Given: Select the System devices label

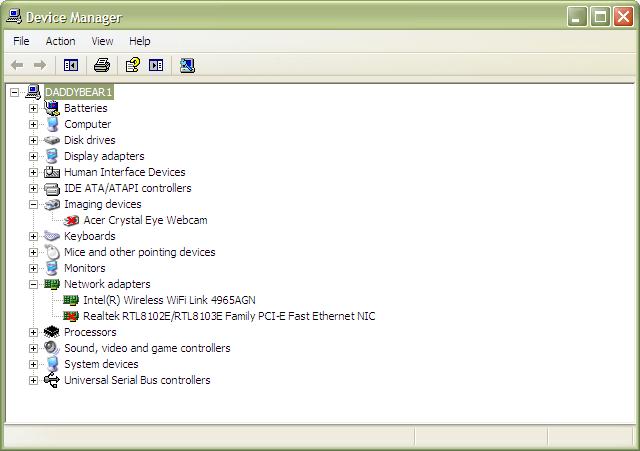Looking at the screenshot, I should [101, 364].
